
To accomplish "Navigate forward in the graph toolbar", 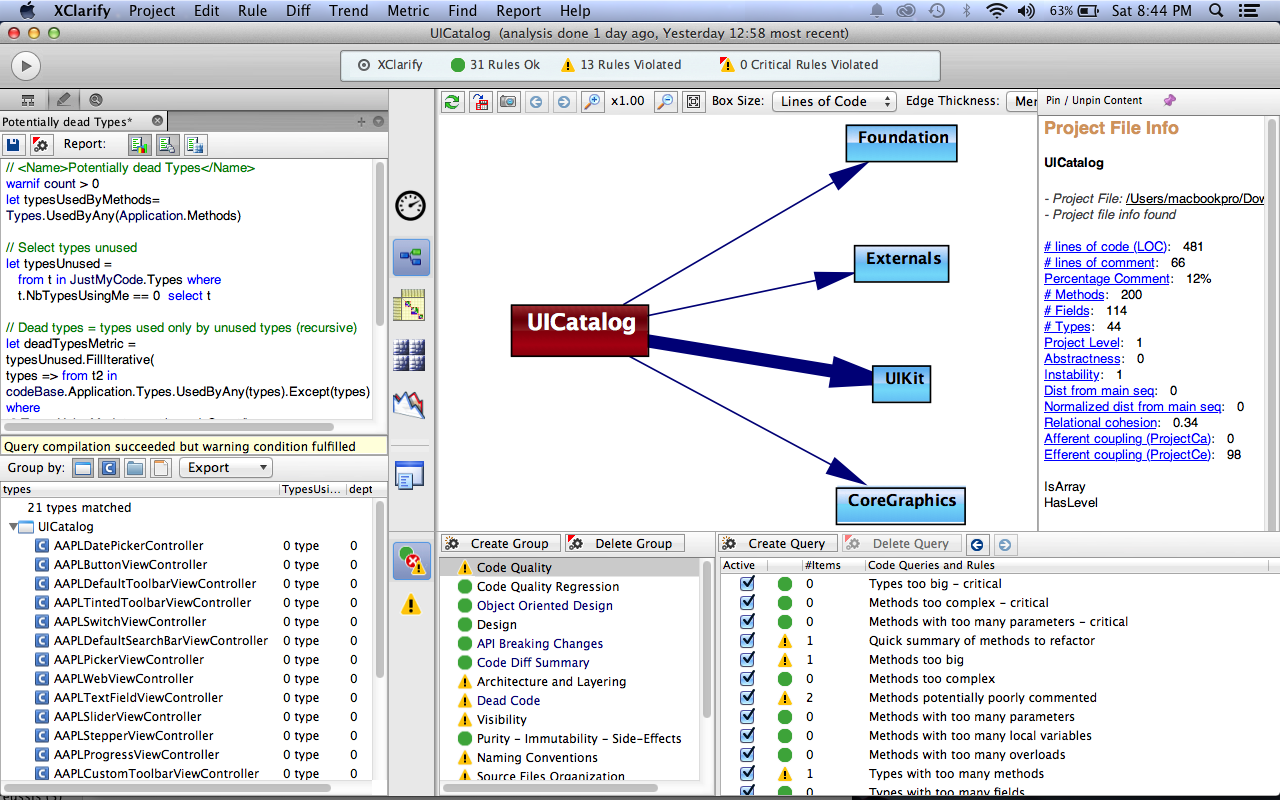I will tap(564, 101).
